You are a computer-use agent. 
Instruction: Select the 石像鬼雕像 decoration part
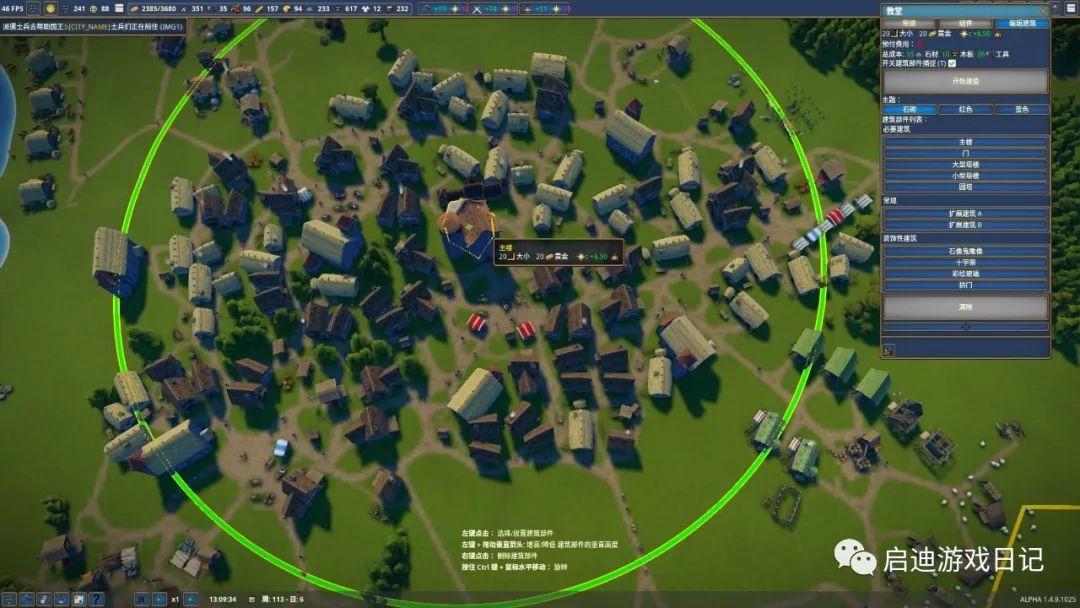pyautogui.click(x=966, y=251)
